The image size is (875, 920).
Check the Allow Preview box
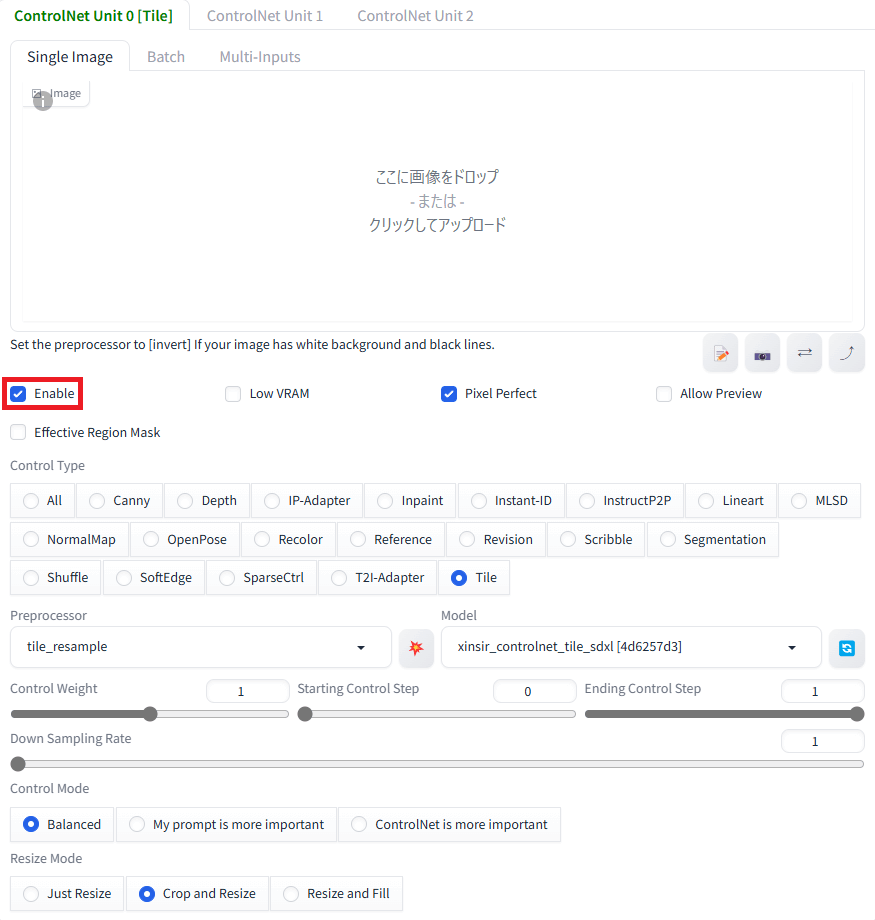[664, 394]
